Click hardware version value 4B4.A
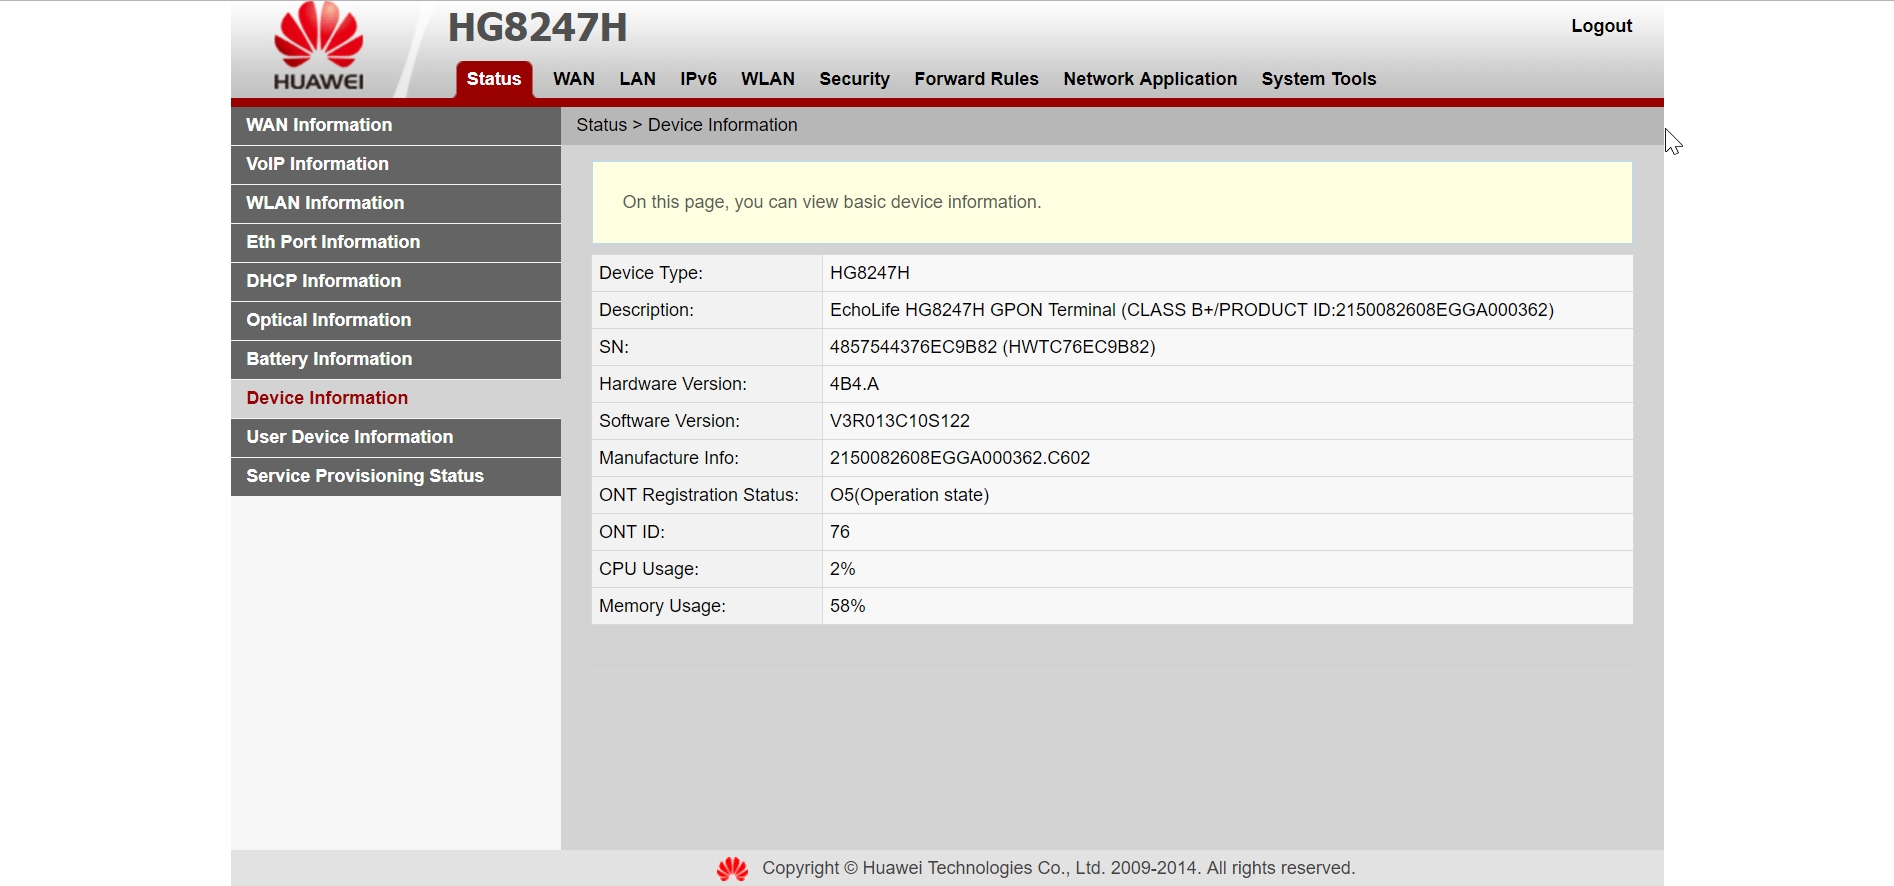The height and width of the screenshot is (886, 1894). pos(854,384)
